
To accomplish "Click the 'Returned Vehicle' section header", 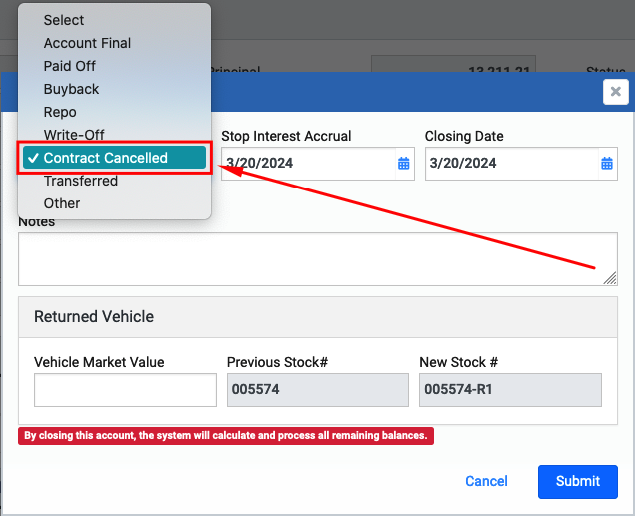I will pyautogui.click(x=318, y=317).
